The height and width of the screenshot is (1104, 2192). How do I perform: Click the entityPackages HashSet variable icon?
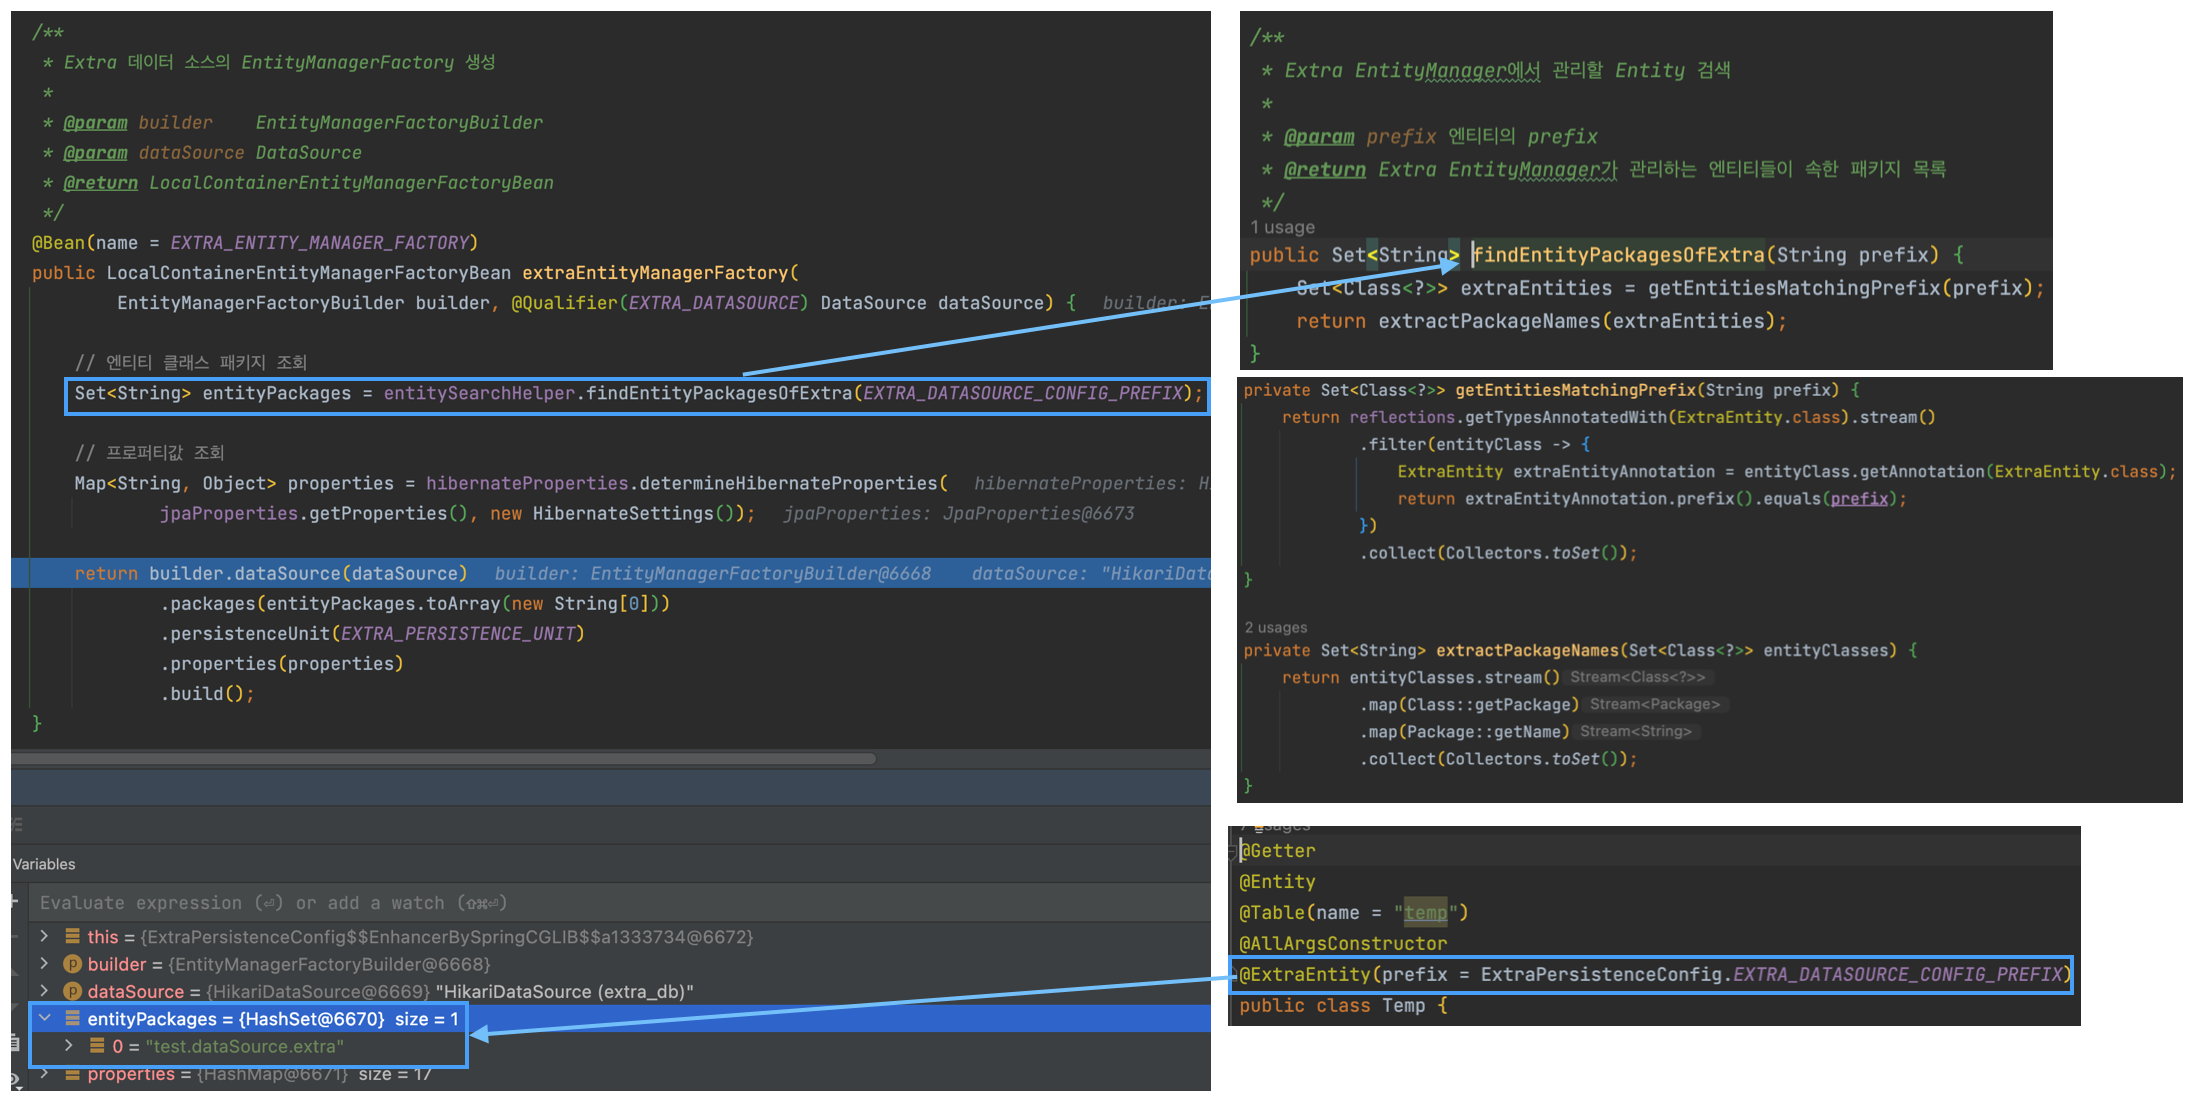coord(72,1019)
